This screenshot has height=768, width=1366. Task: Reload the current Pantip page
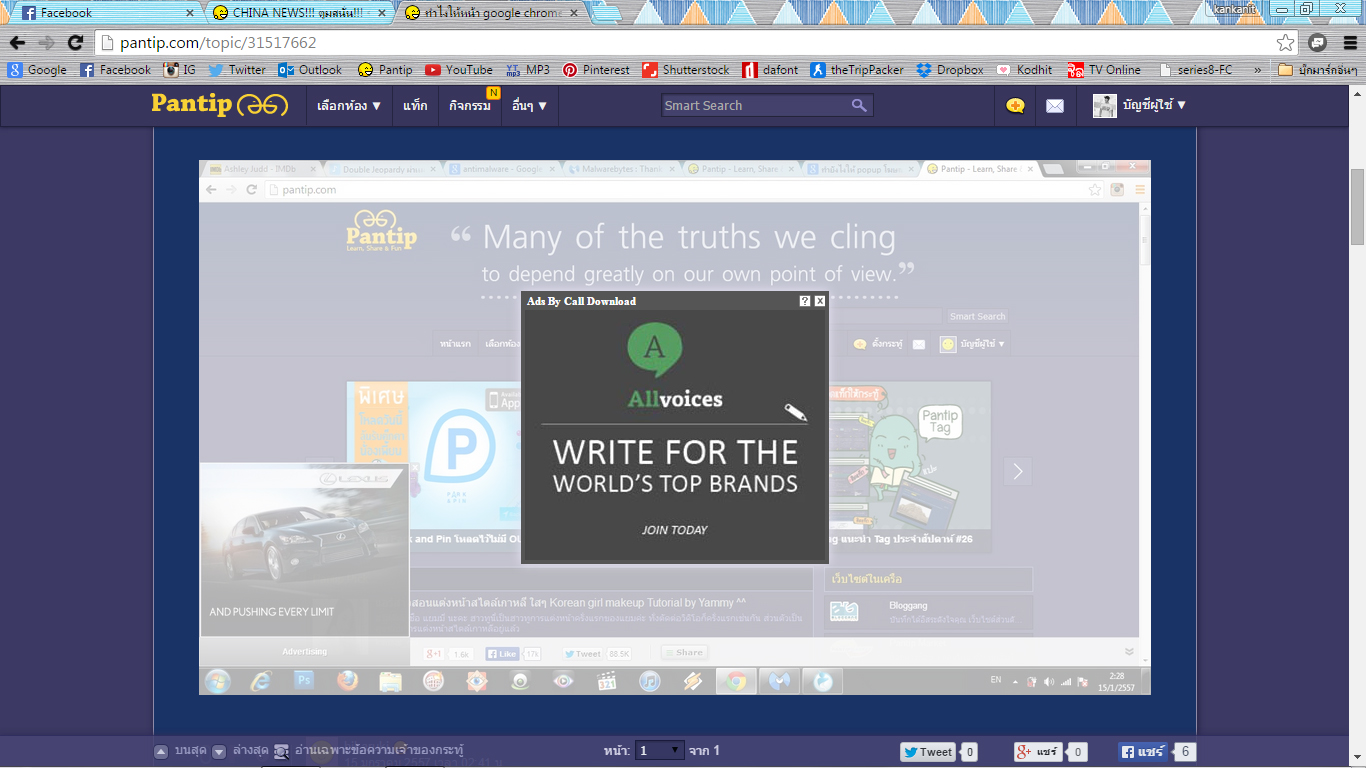(75, 43)
